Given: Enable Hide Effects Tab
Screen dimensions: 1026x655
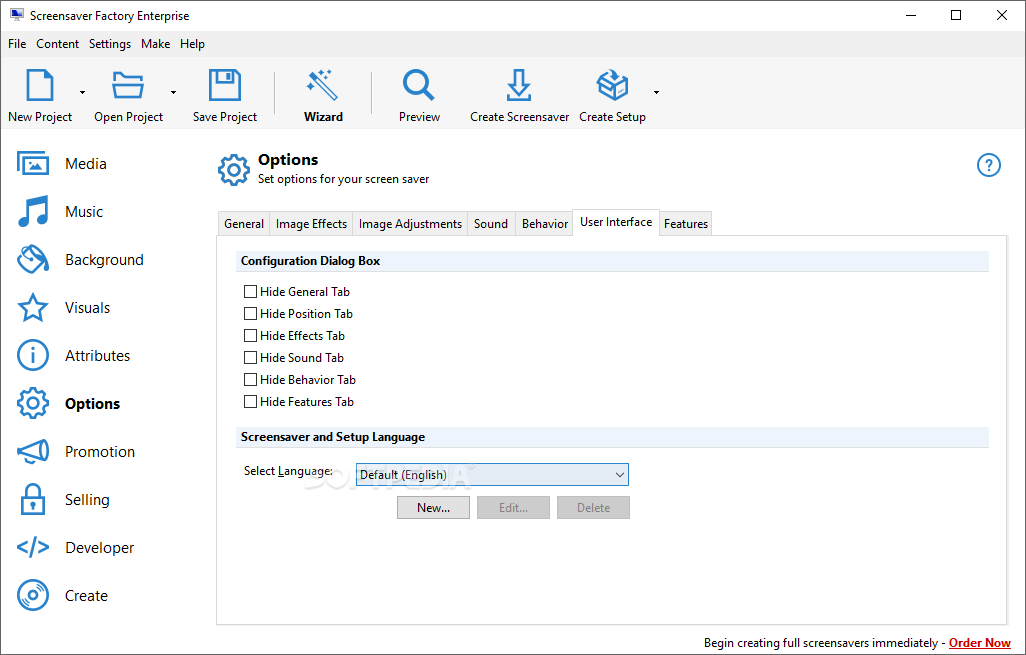Looking at the screenshot, I should point(250,336).
